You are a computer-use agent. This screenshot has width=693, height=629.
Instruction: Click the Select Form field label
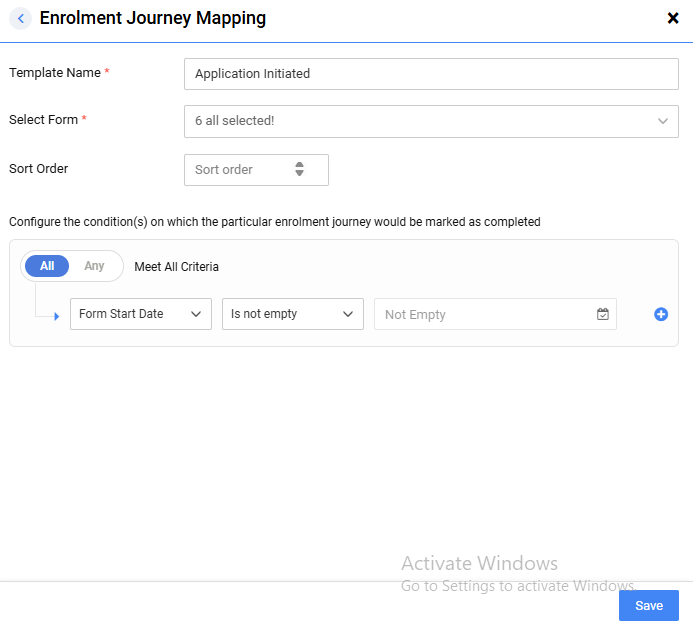[x=43, y=120]
